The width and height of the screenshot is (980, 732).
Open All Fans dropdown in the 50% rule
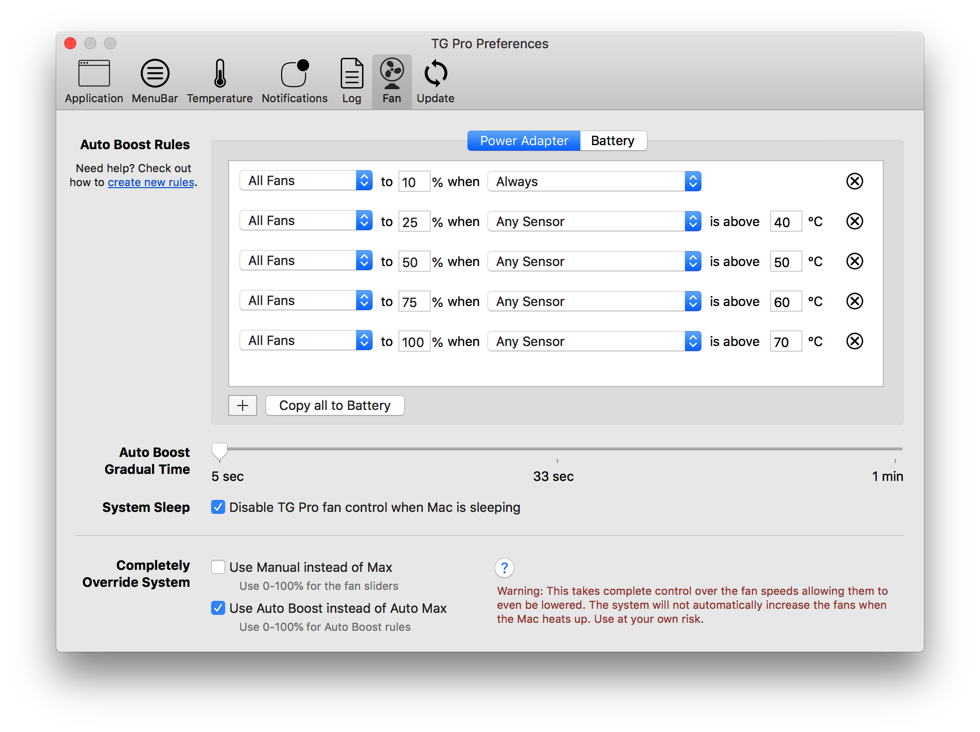(x=306, y=261)
